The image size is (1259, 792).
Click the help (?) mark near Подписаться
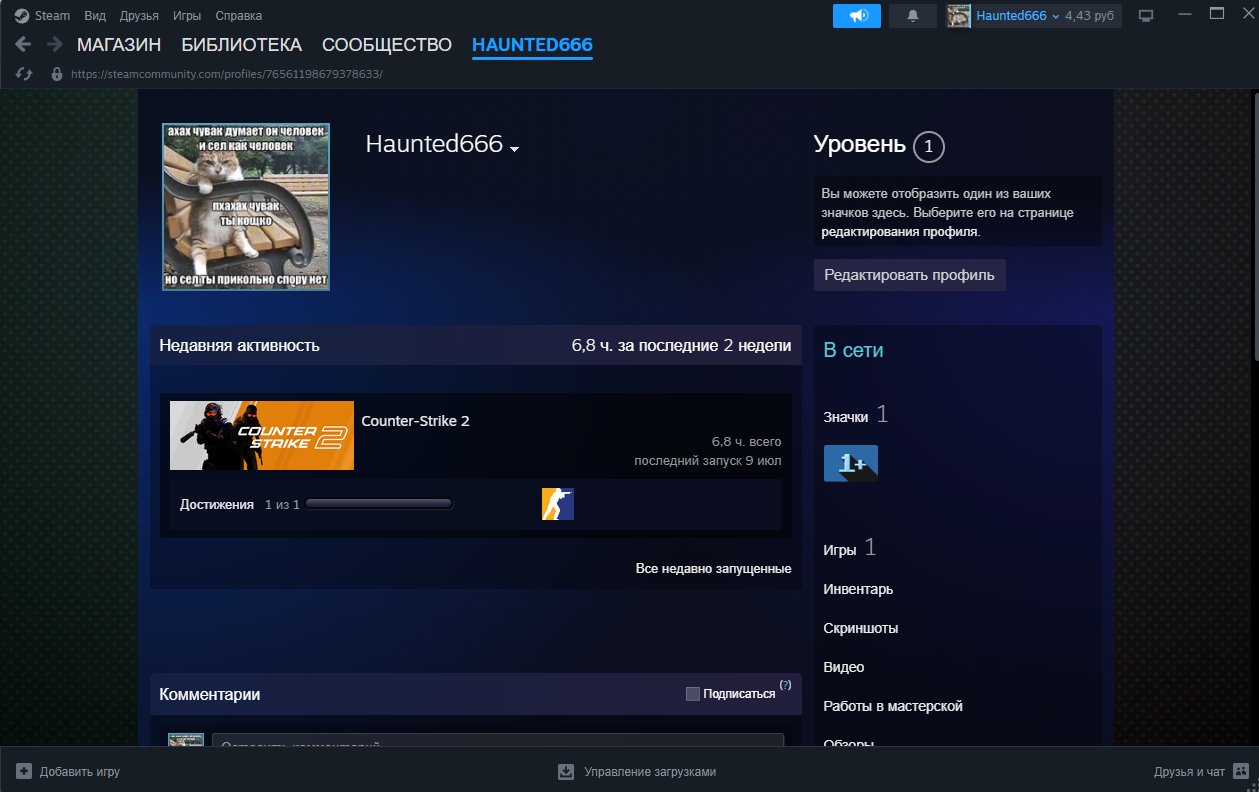tap(785, 685)
